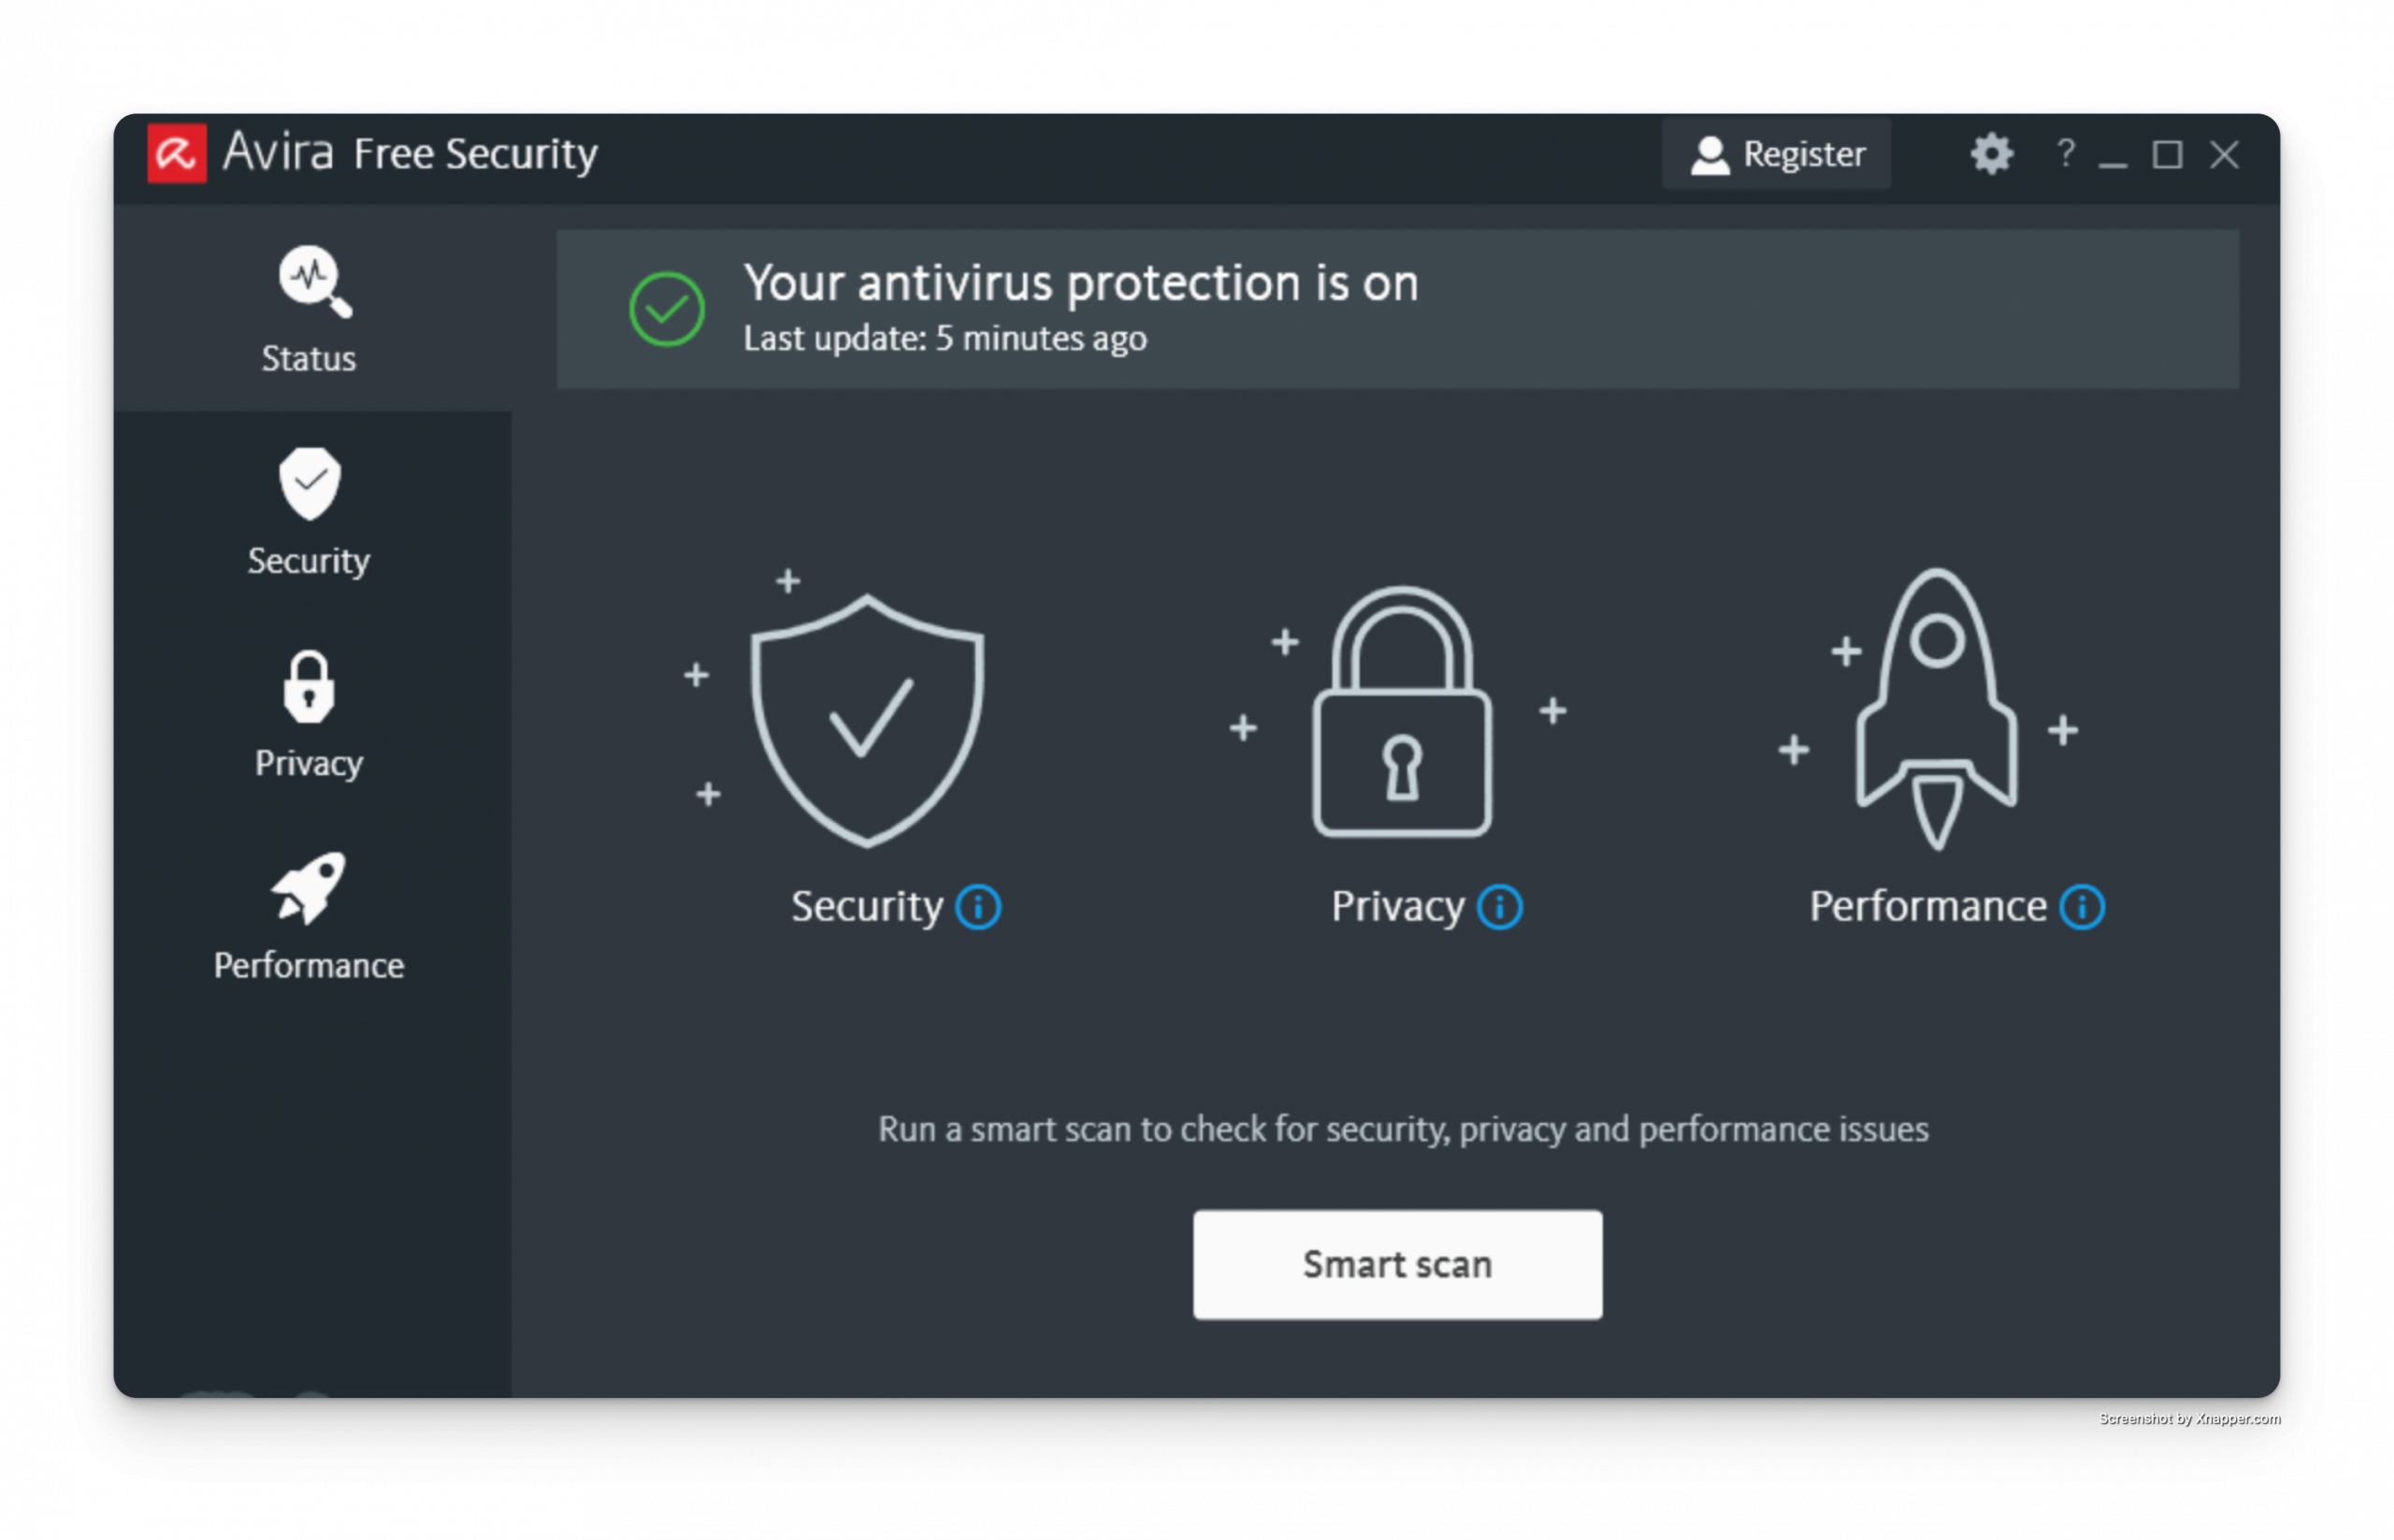Click the red Avira logo icon

pyautogui.click(x=177, y=153)
